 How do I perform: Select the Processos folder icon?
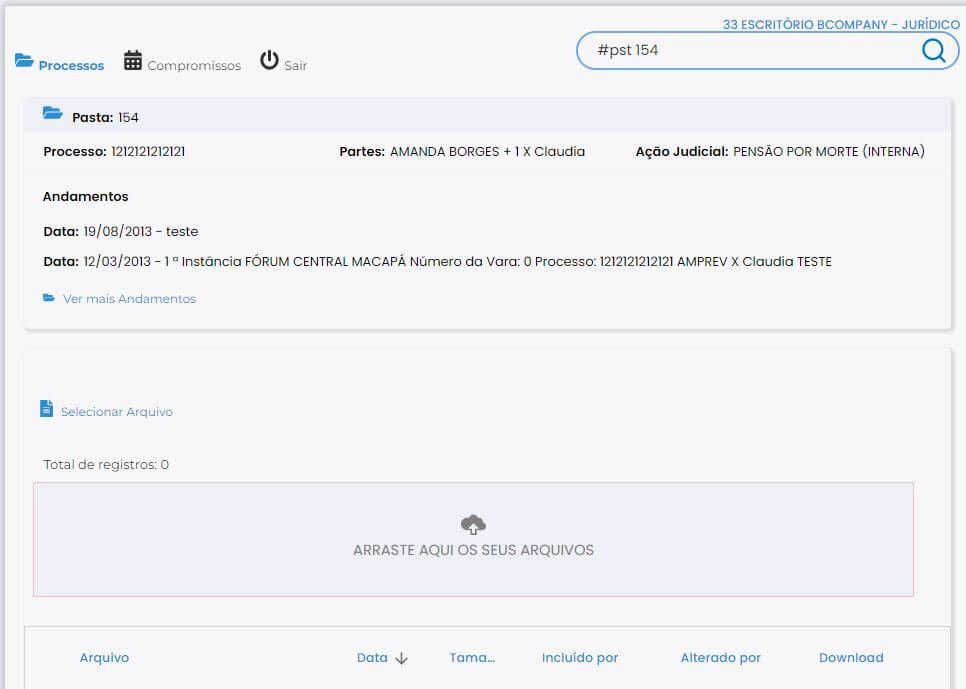(23, 61)
